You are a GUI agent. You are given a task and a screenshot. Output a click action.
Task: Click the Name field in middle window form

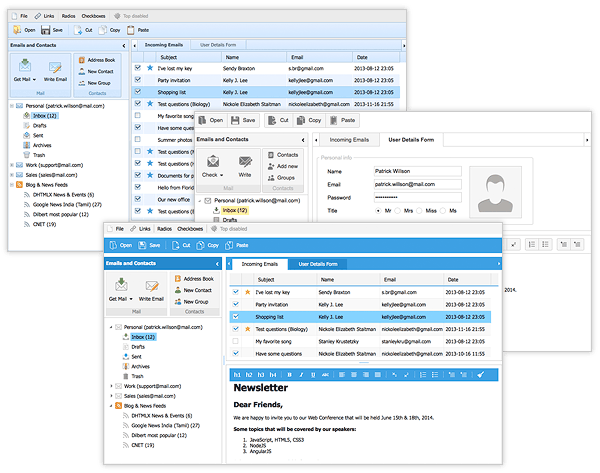[417, 171]
